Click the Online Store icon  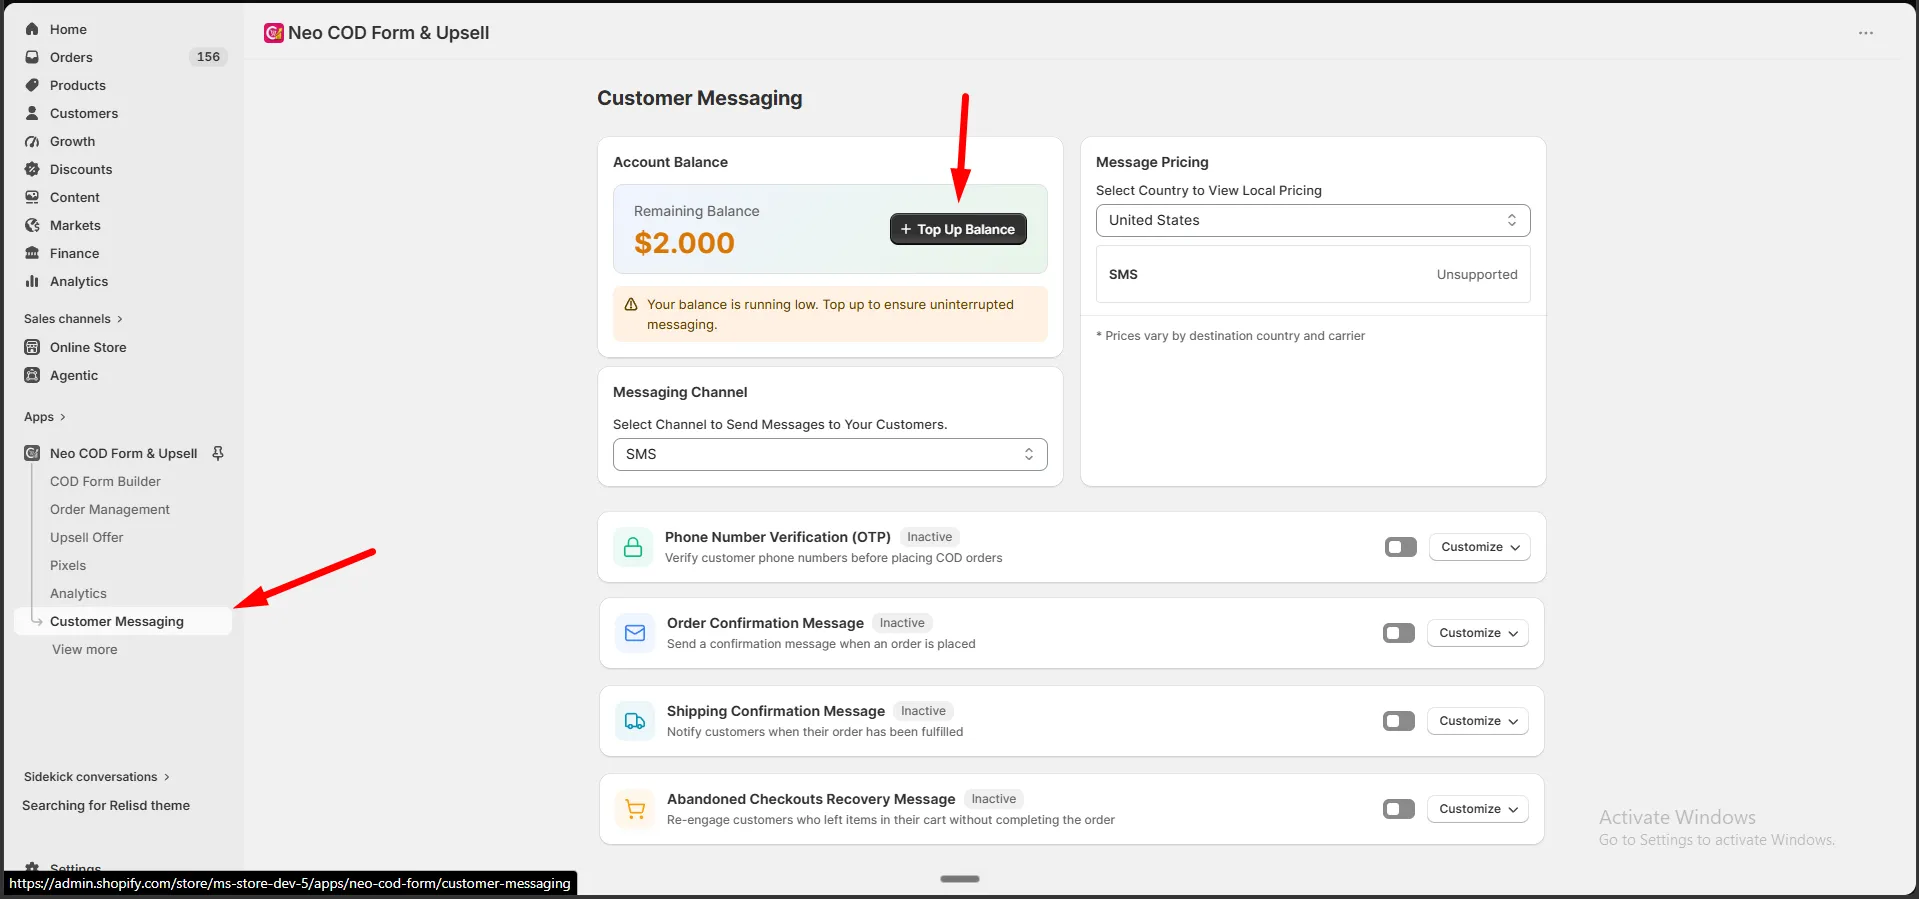[x=32, y=347]
